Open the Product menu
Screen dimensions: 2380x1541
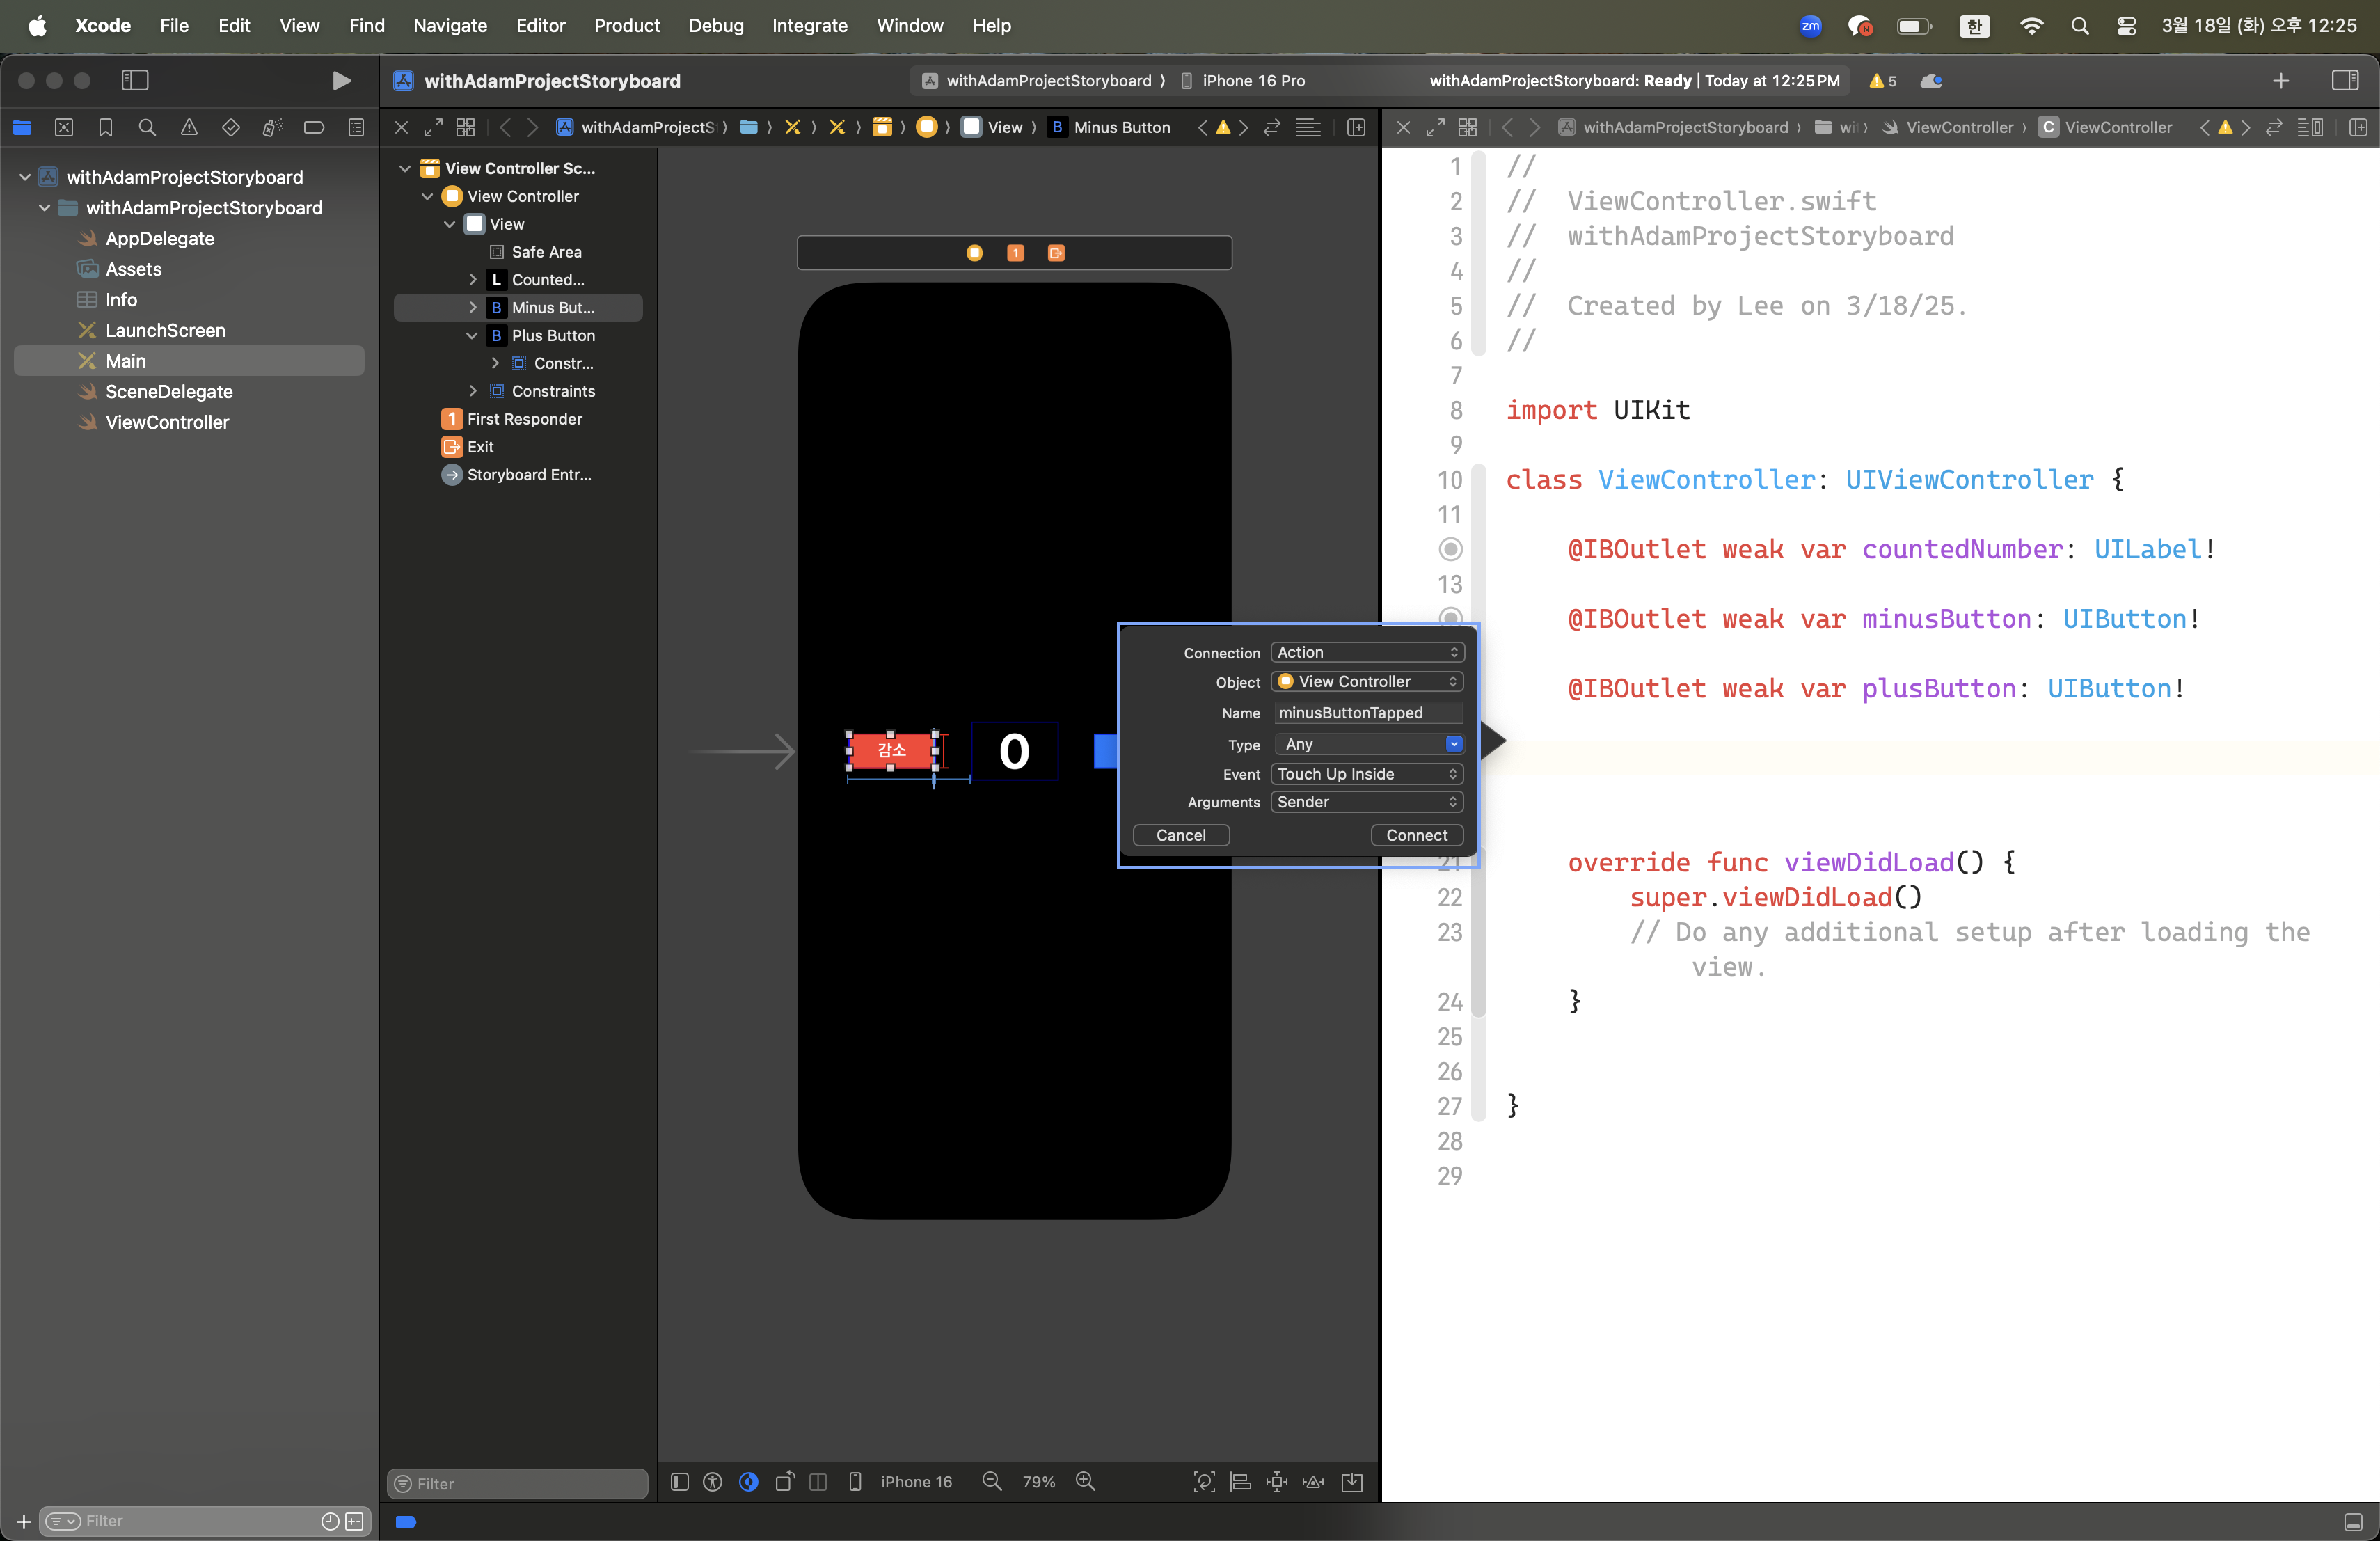[627, 25]
